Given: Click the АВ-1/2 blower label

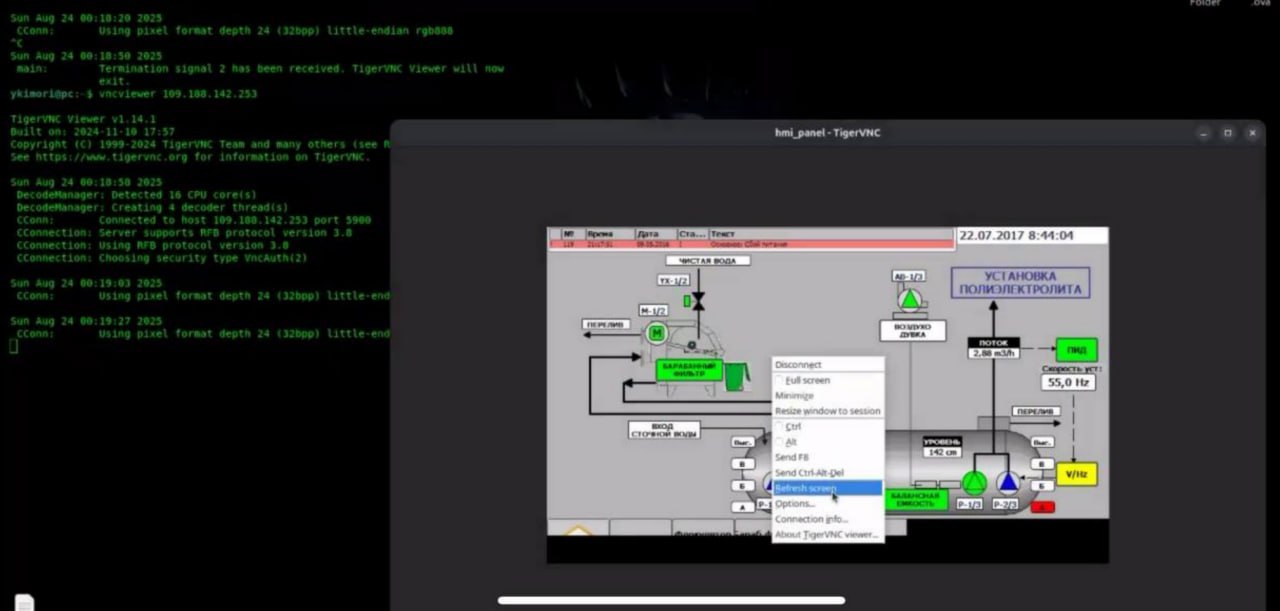Looking at the screenshot, I should coord(909,275).
